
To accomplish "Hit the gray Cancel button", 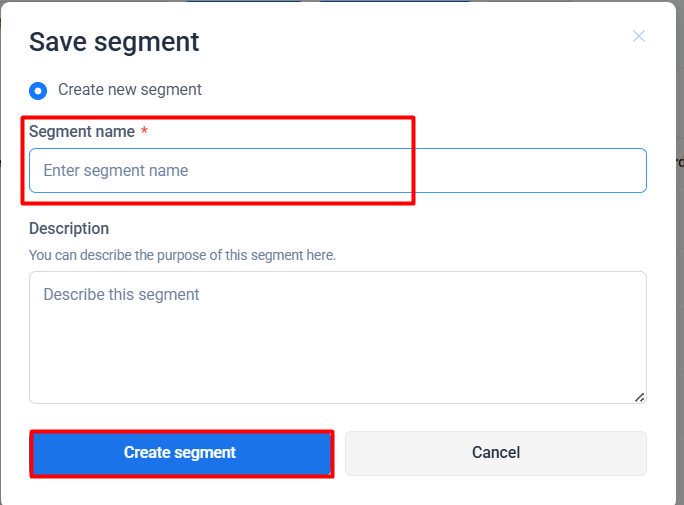I will click(495, 453).
